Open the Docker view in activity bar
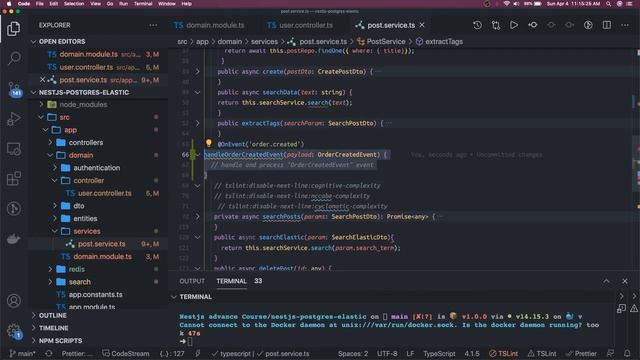The width and height of the screenshot is (640, 360). [x=13, y=239]
